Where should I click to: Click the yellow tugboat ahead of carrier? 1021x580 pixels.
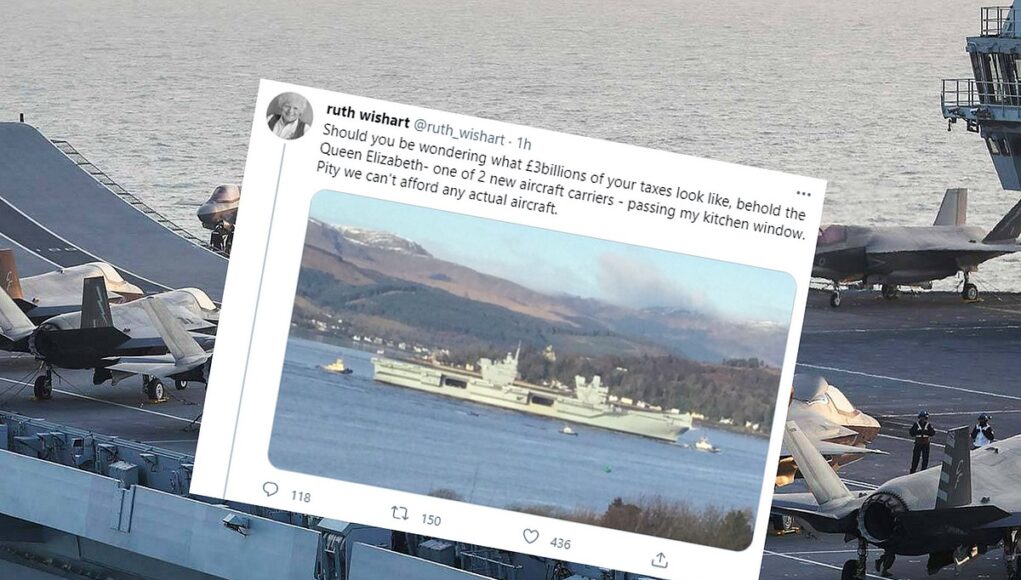[337, 367]
